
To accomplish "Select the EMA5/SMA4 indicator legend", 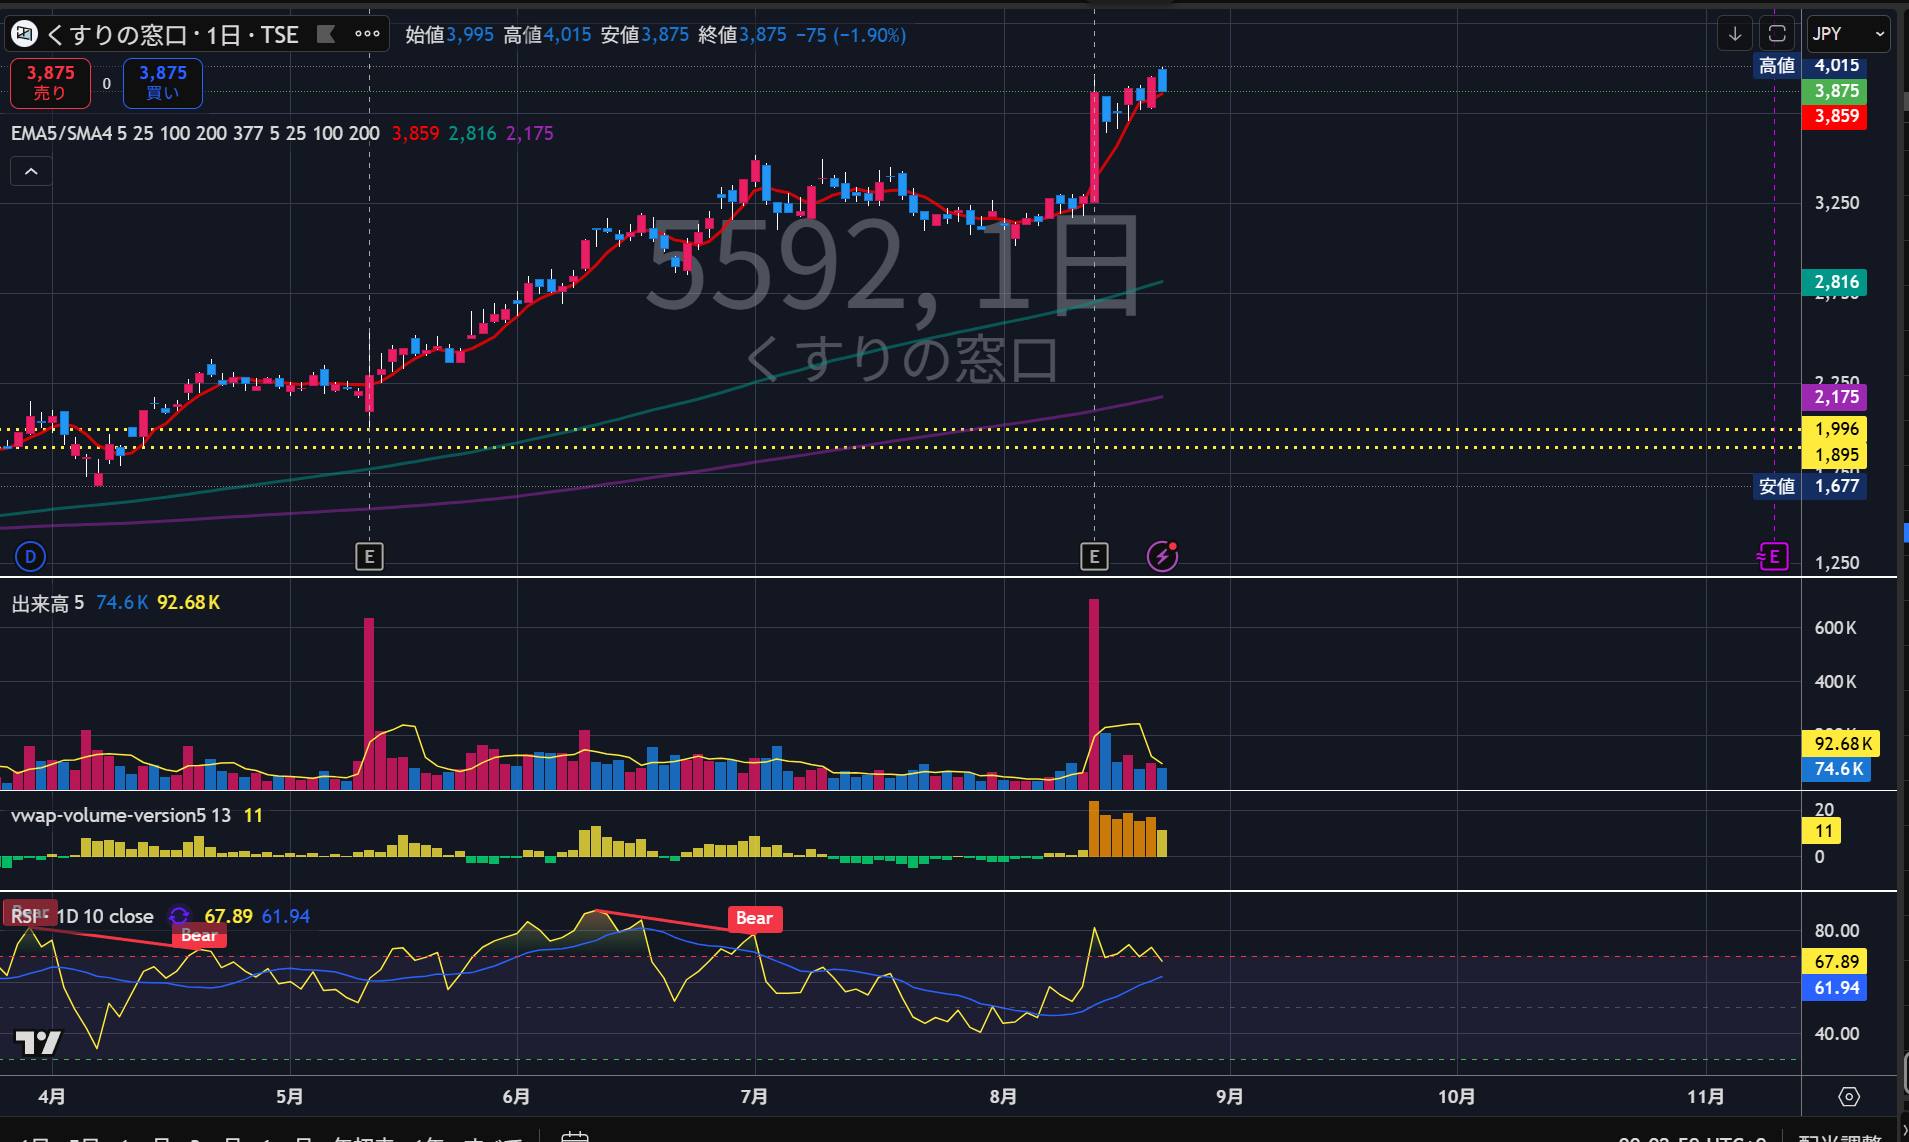I will click(195, 133).
